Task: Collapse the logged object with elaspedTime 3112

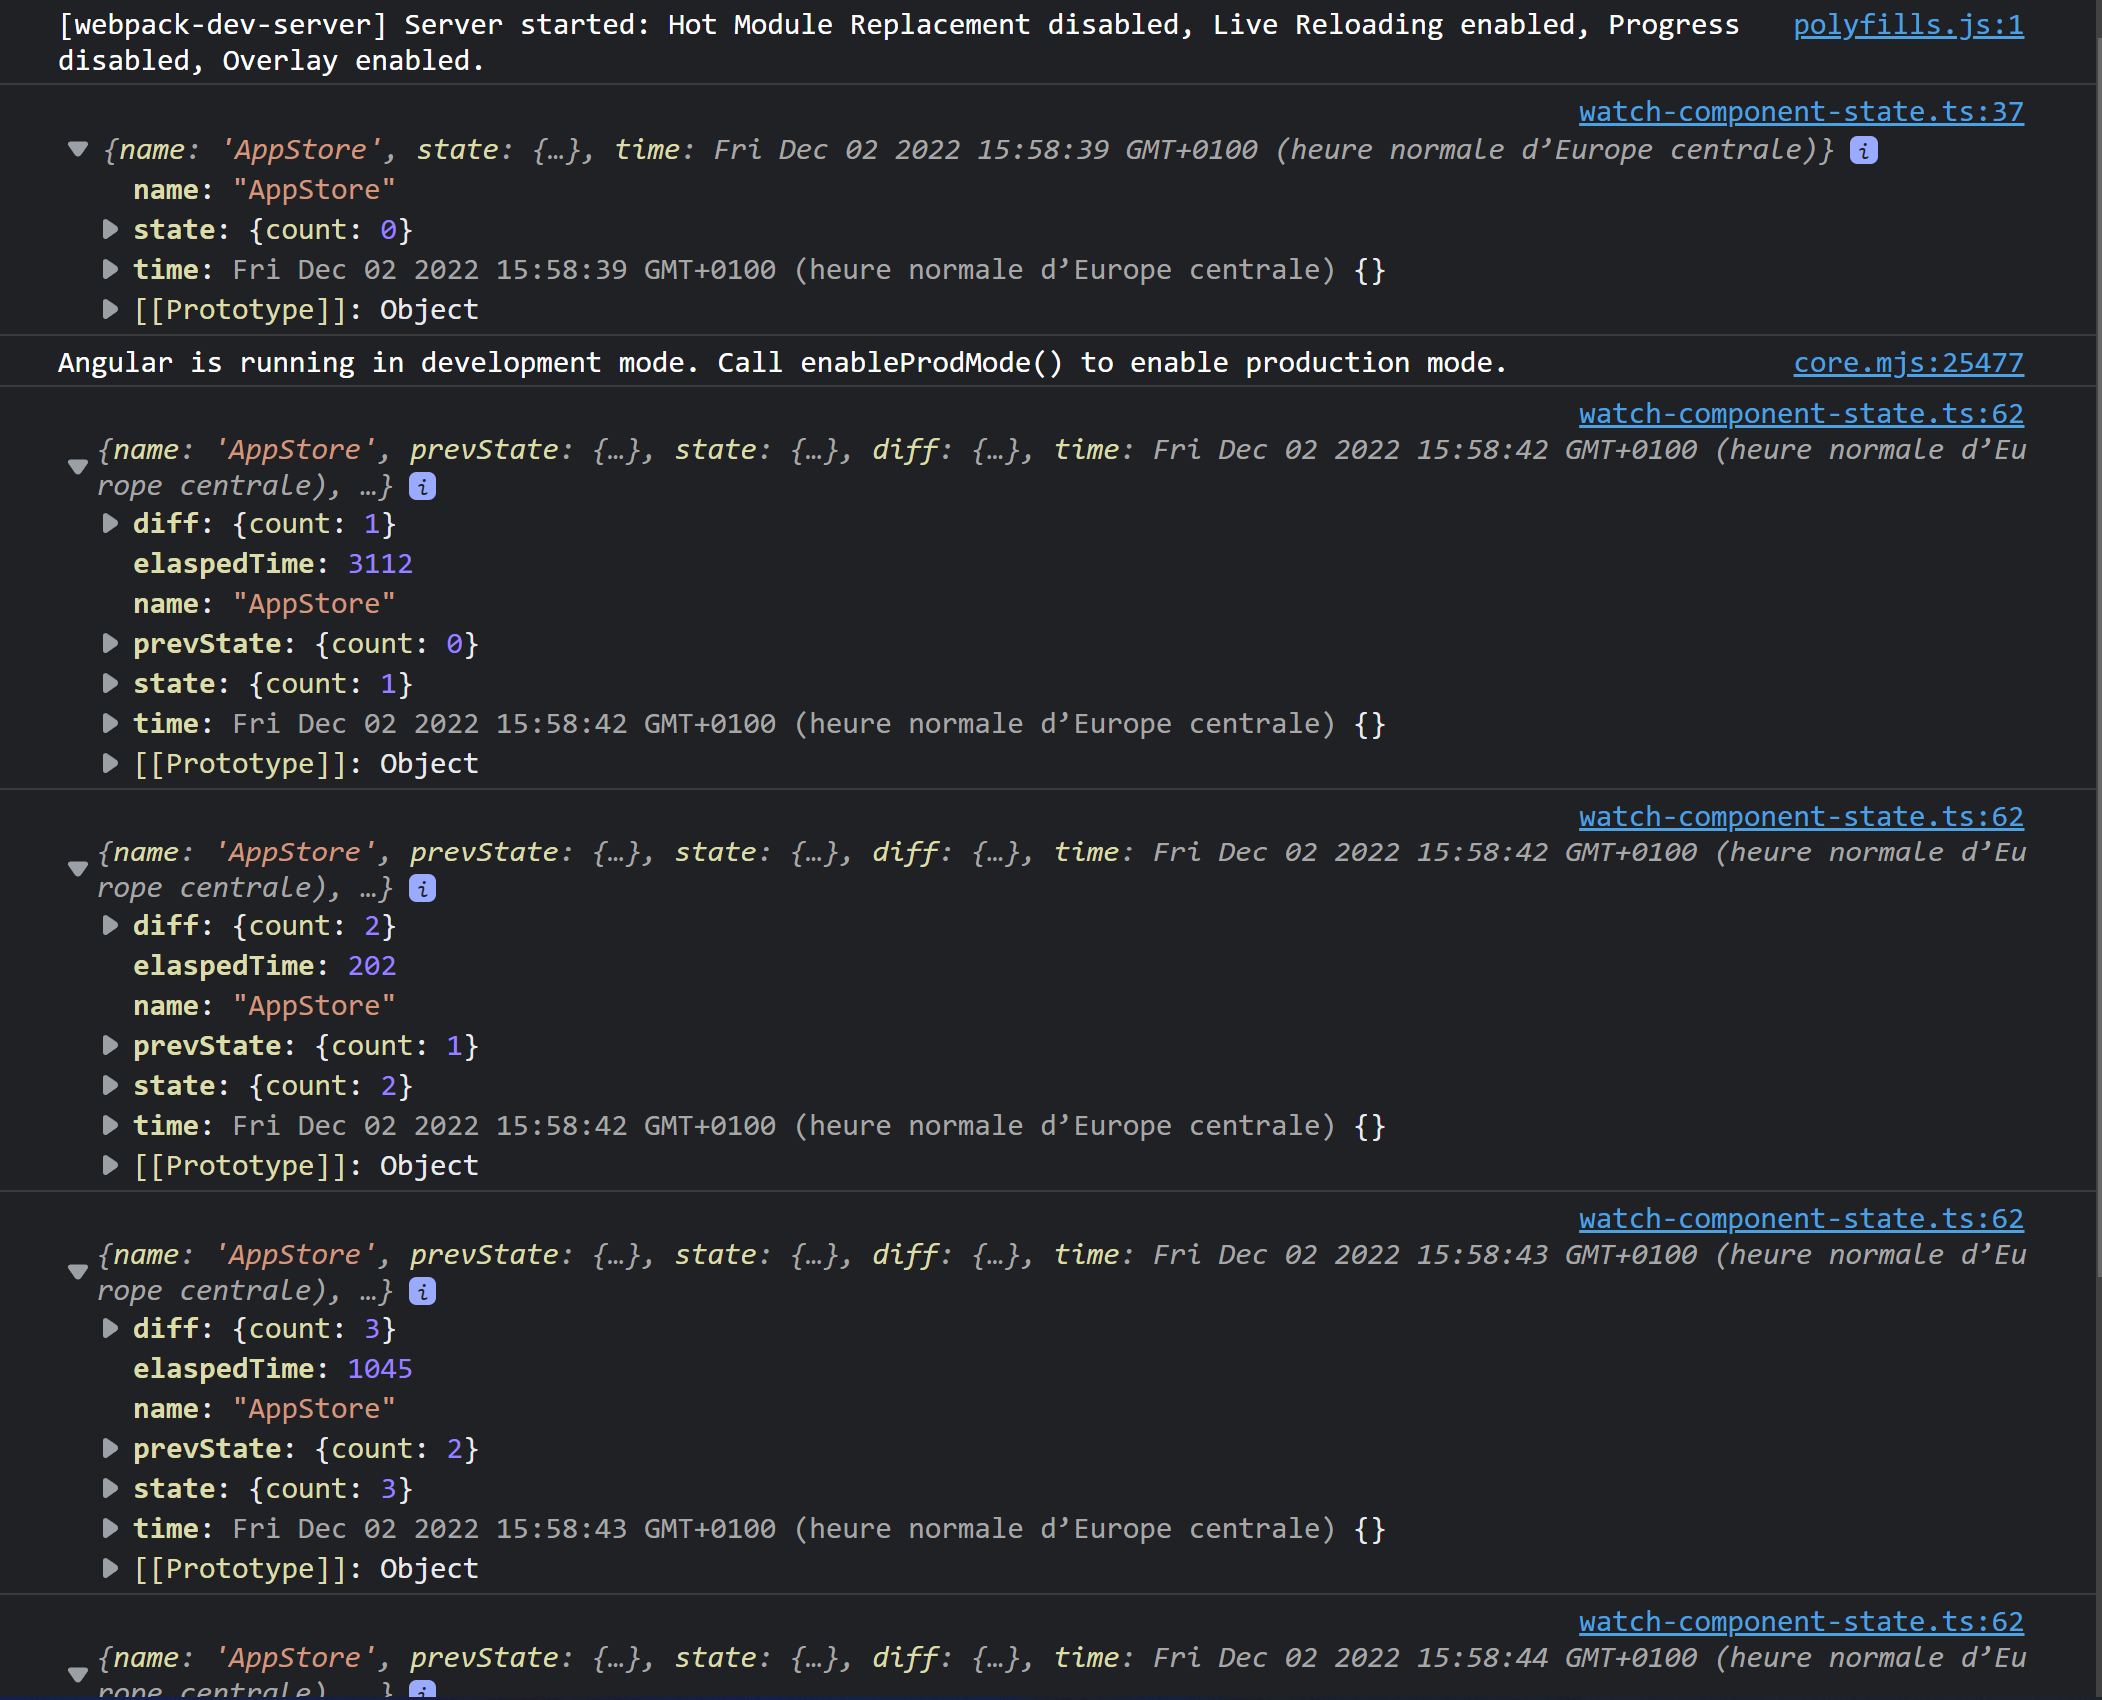Action: click(x=77, y=467)
